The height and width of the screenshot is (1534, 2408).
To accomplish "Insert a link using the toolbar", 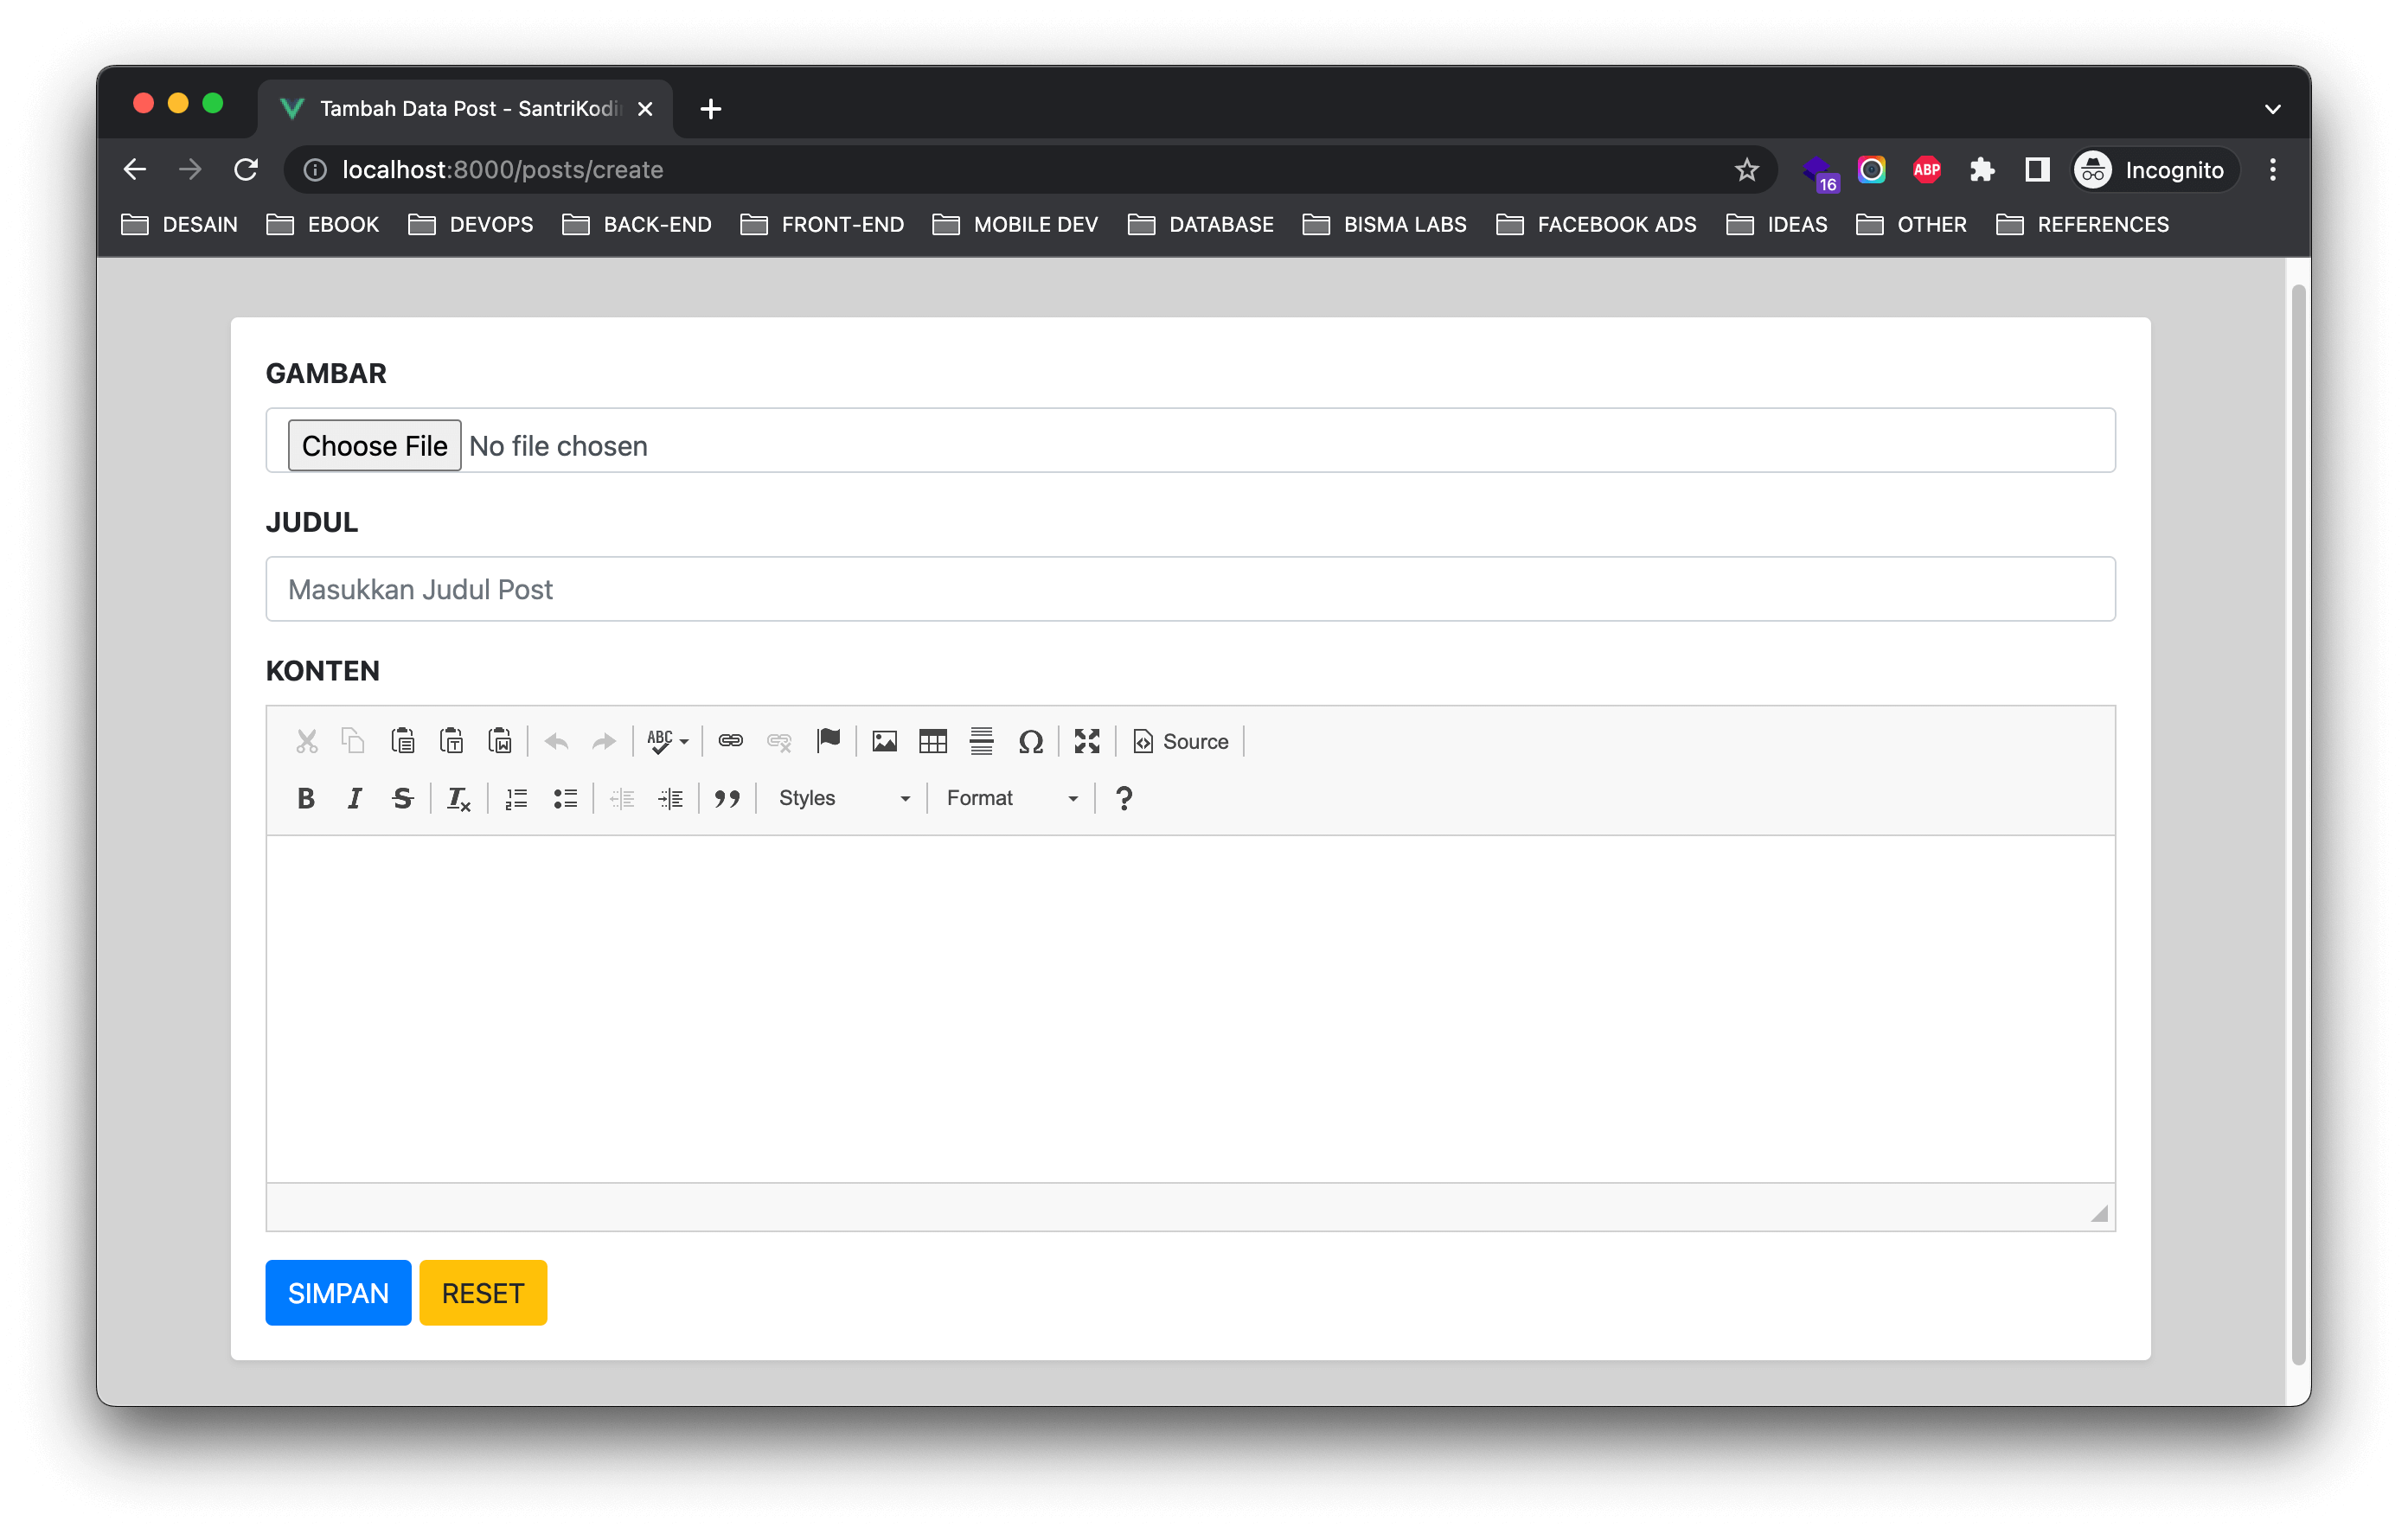I will click(730, 741).
